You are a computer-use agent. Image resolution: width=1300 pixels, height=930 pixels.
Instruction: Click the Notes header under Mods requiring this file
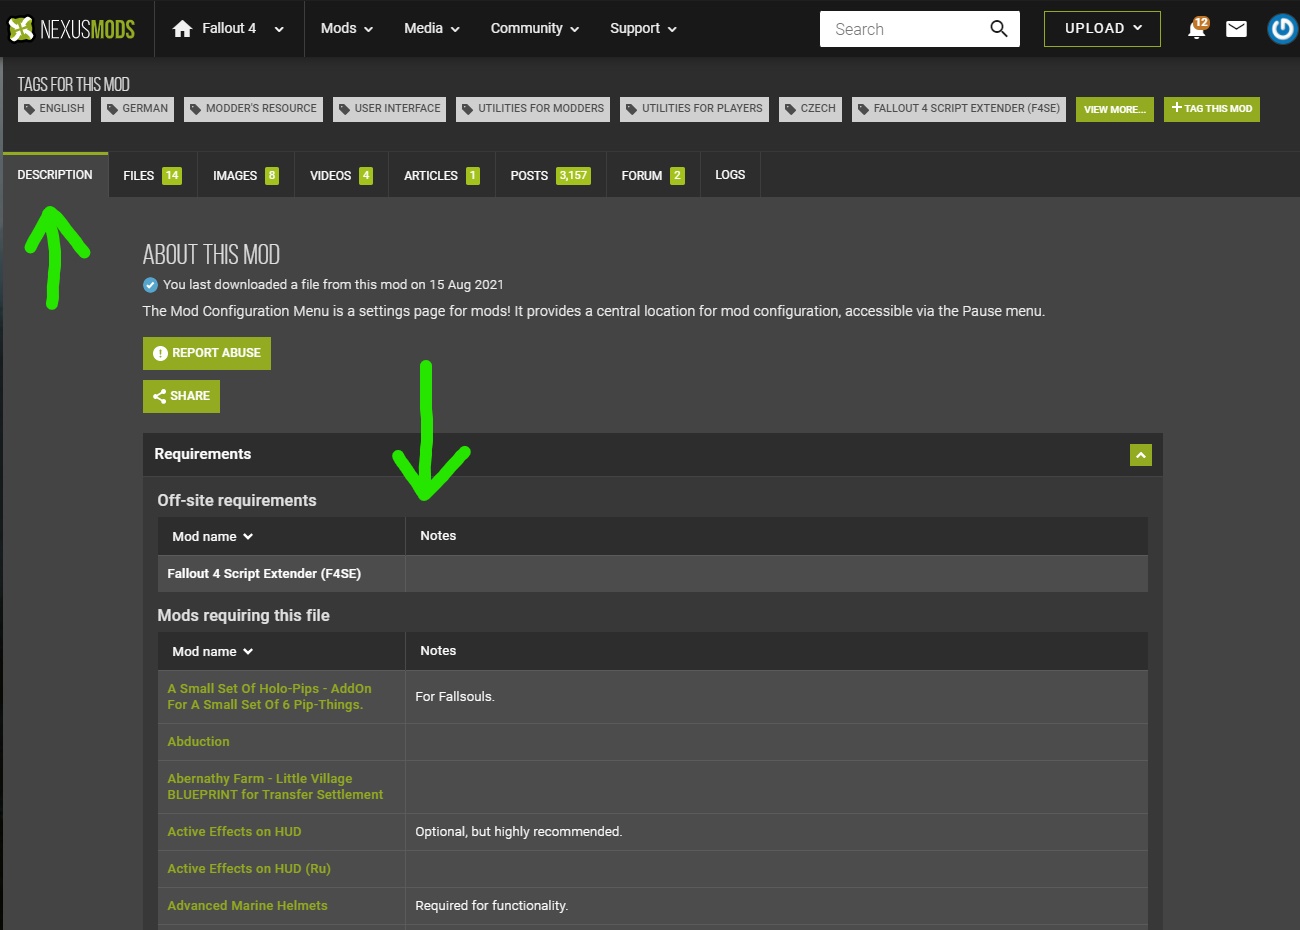(x=438, y=651)
